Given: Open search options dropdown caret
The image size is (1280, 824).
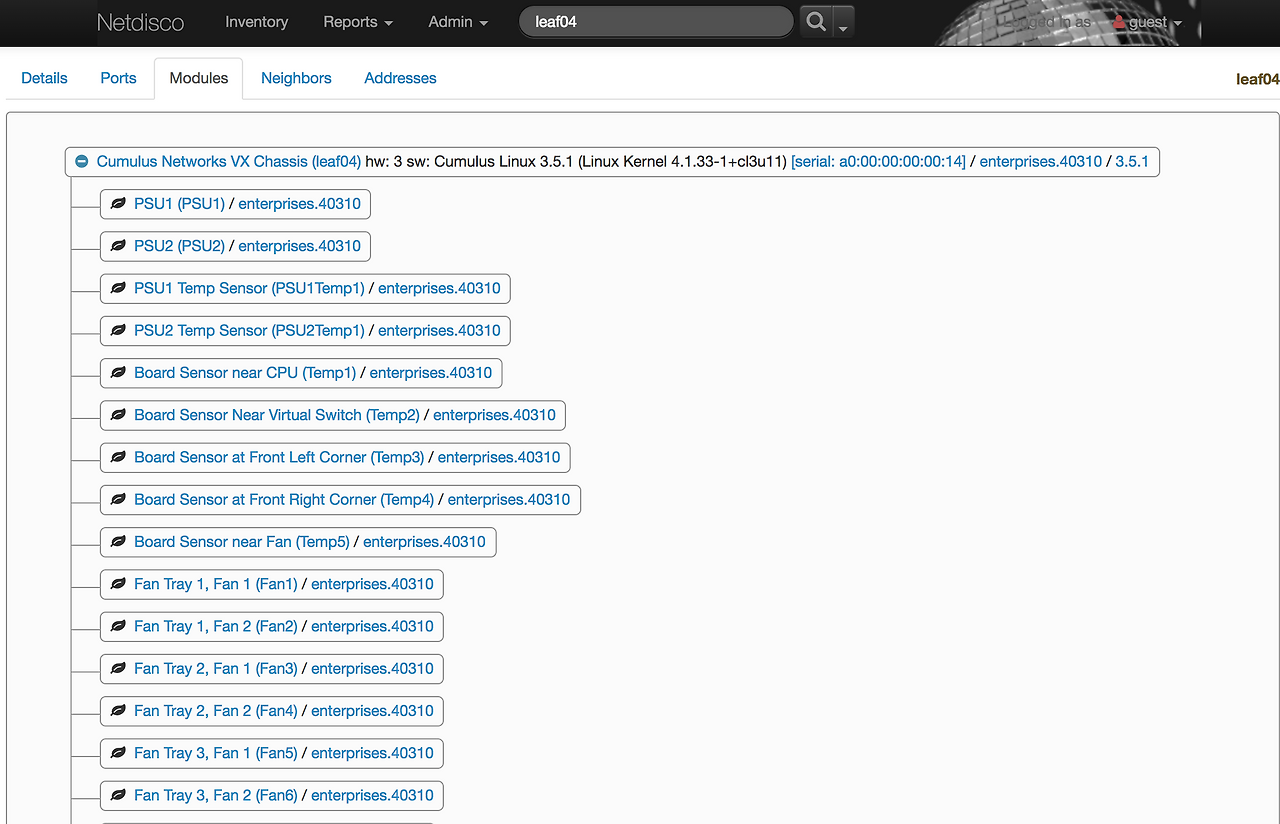Looking at the screenshot, I should (x=843, y=22).
